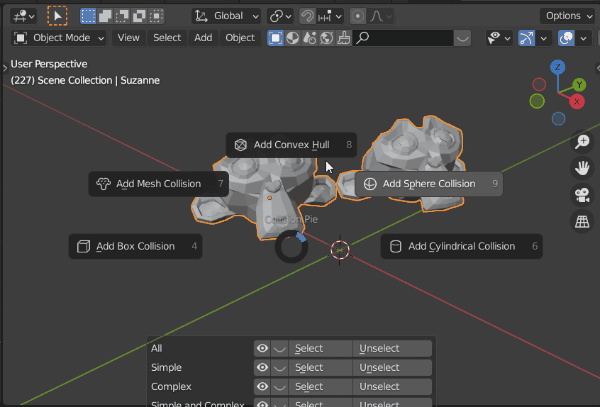Click the header search input field

pos(403,38)
